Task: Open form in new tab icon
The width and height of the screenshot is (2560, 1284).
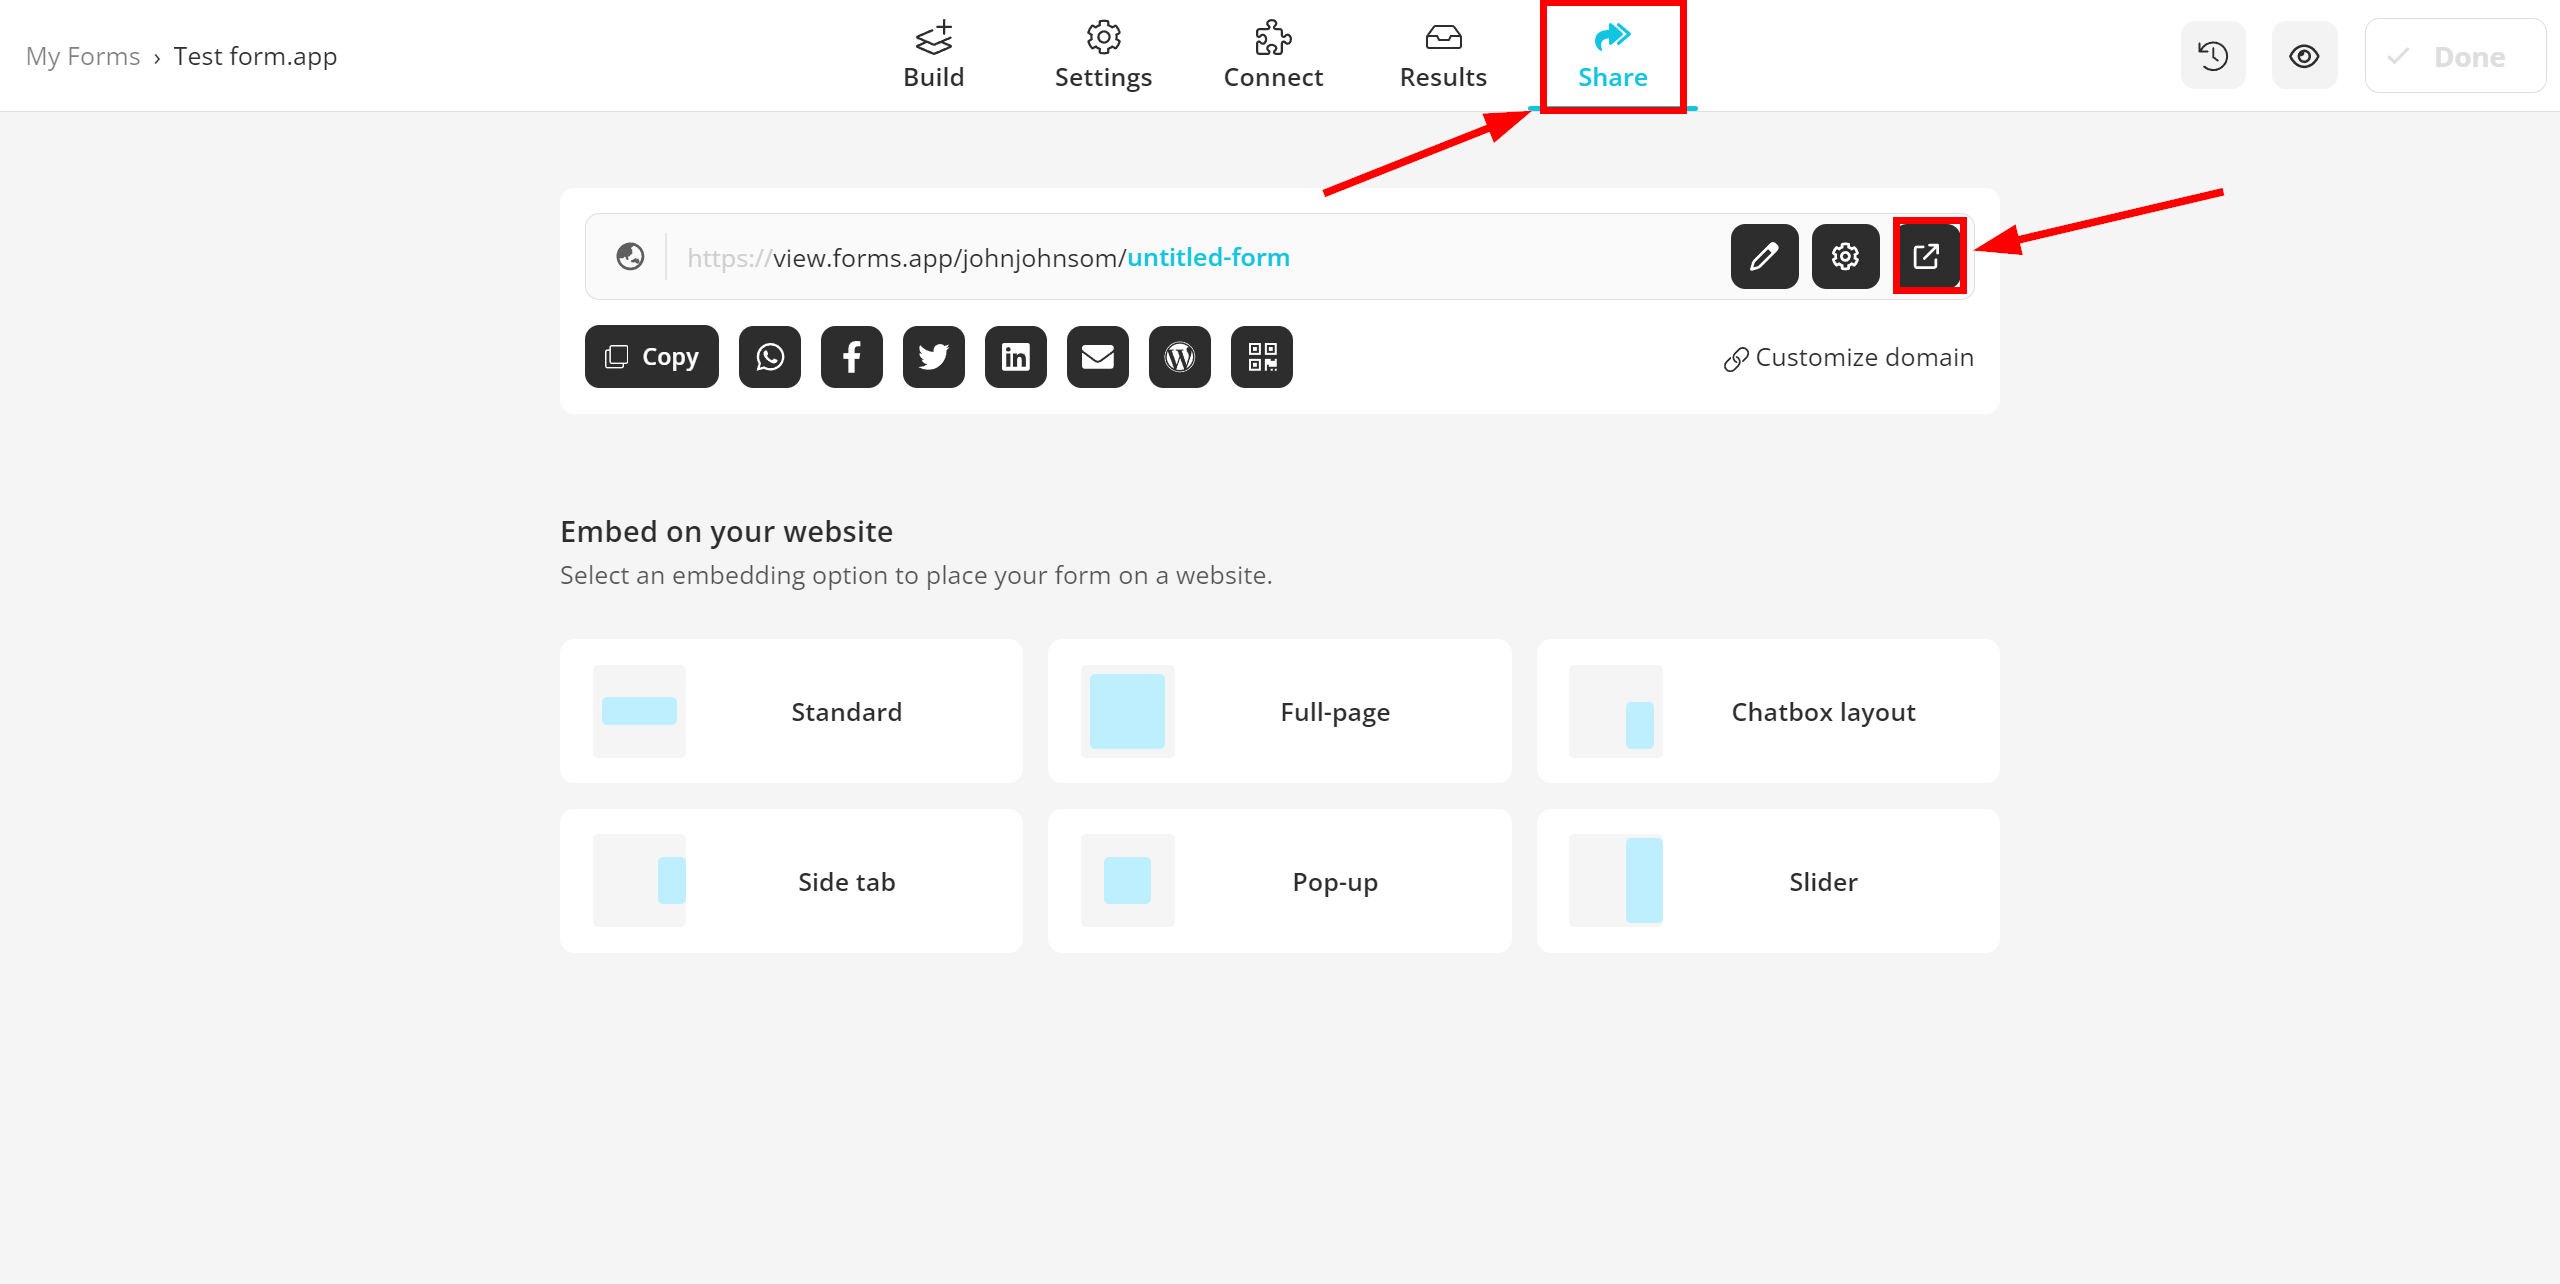Action: (1927, 257)
